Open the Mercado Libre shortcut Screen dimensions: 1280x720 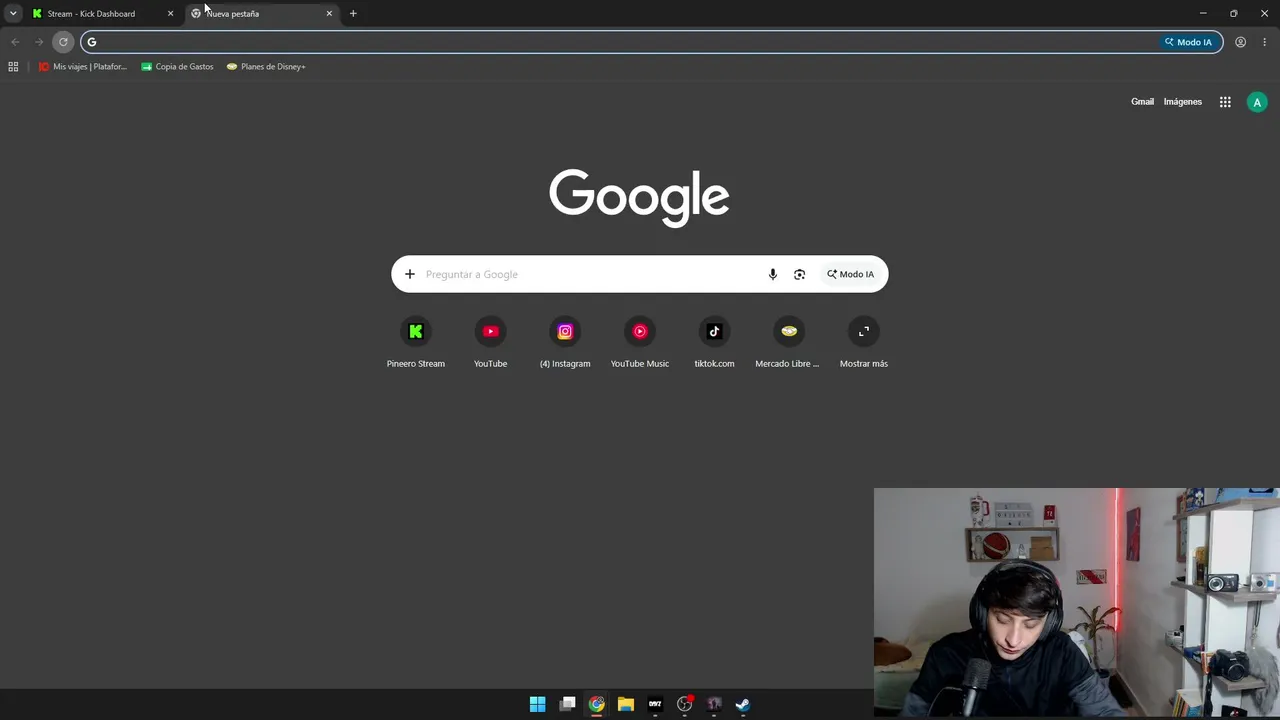click(788, 342)
